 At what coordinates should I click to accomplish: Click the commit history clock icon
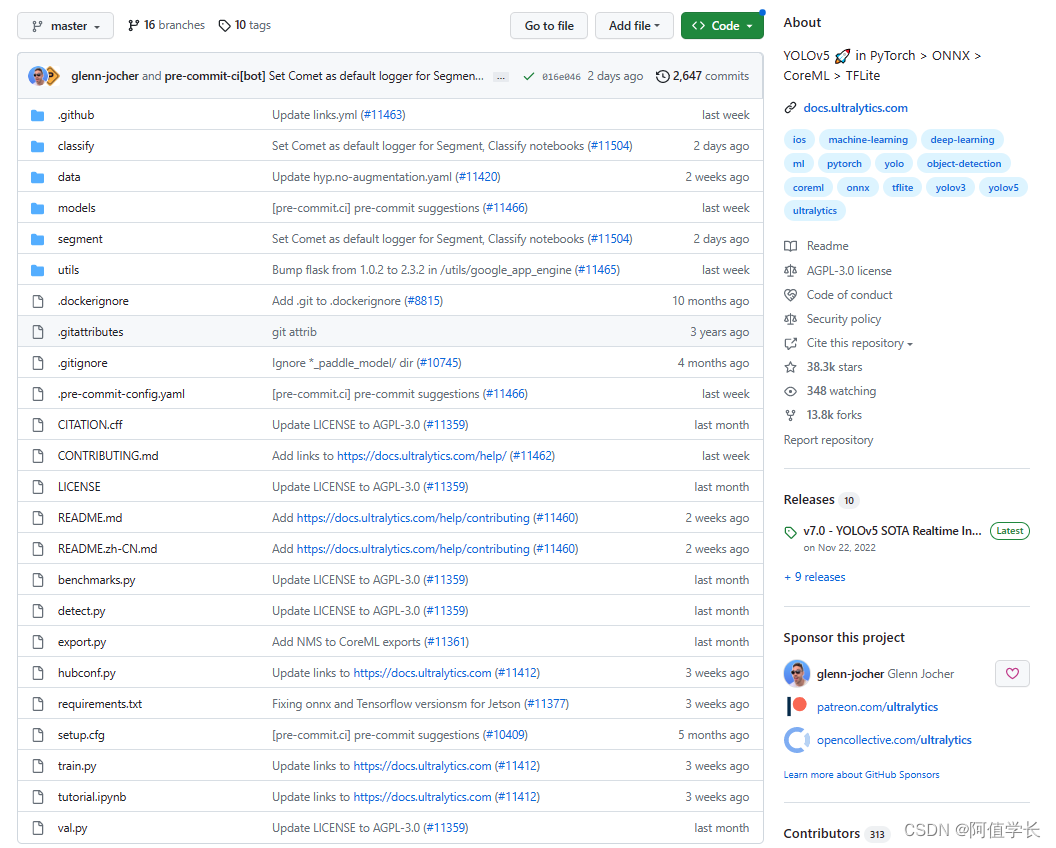pyautogui.click(x=663, y=76)
